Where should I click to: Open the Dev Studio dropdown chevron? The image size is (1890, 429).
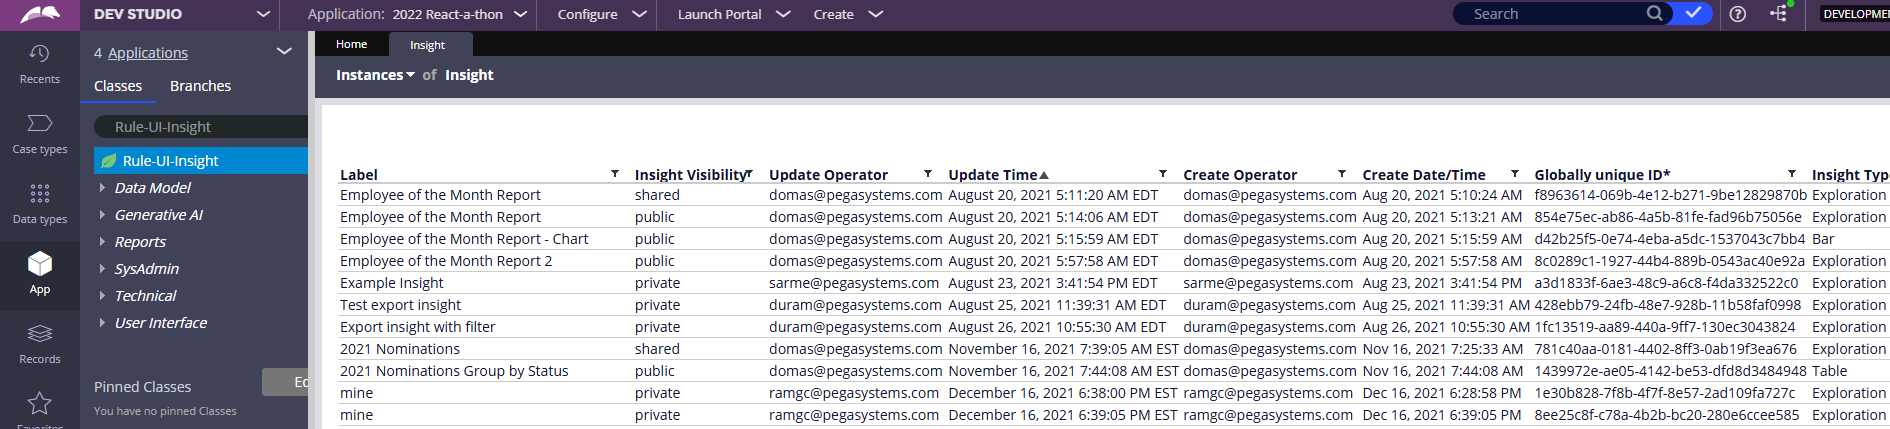(x=263, y=14)
